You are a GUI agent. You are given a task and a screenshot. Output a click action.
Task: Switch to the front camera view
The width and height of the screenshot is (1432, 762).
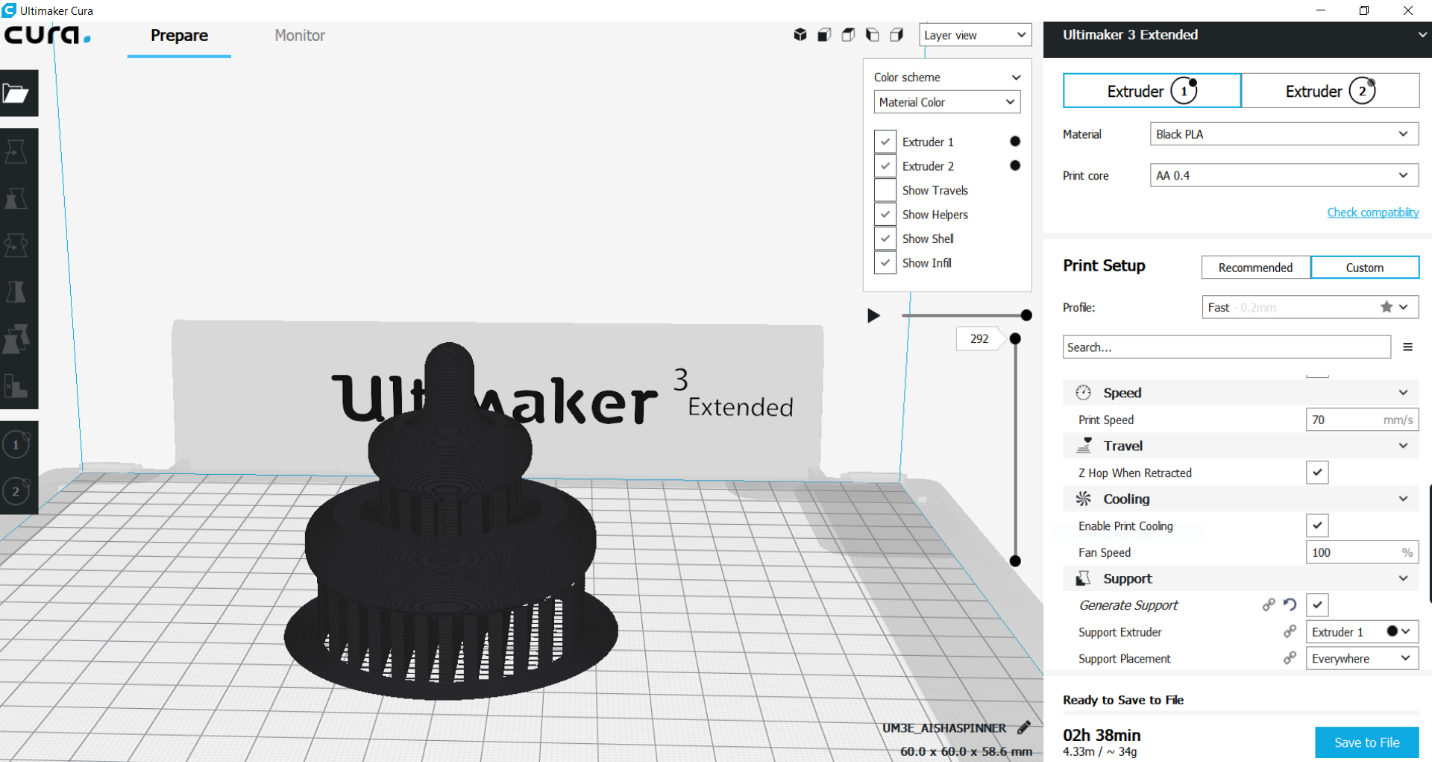[824, 35]
